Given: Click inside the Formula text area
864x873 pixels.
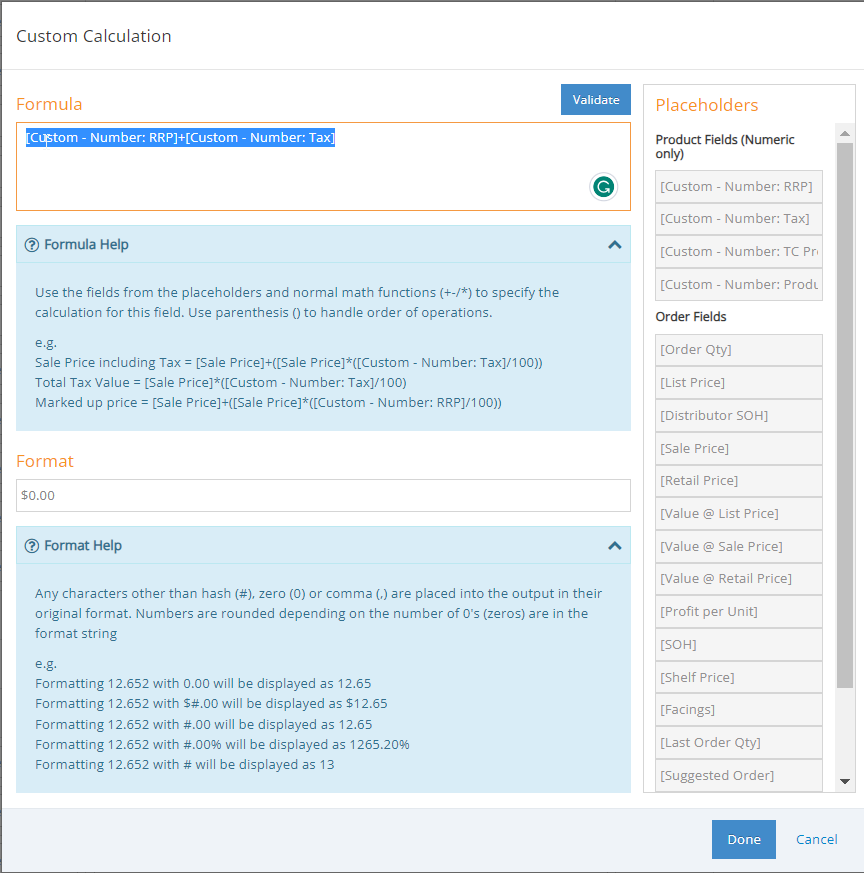Looking at the screenshot, I should pos(323,166).
